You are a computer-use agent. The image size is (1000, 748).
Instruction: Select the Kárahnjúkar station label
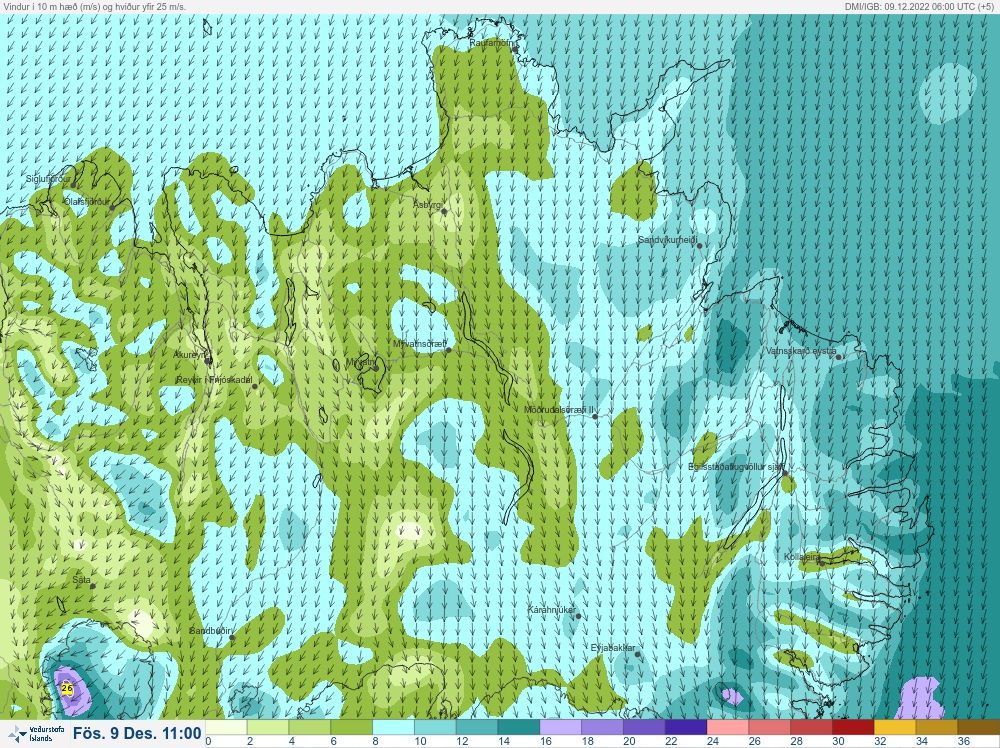[552, 610]
